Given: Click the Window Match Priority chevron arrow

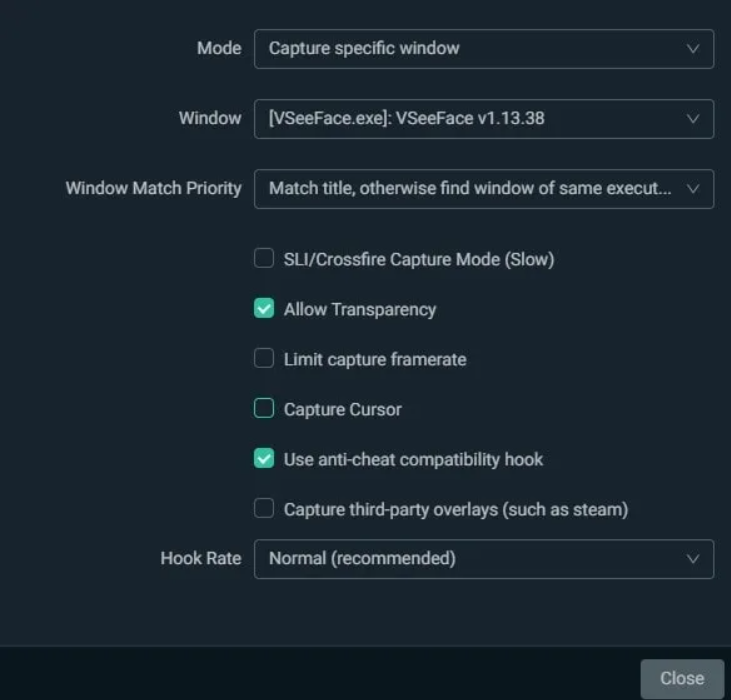Looking at the screenshot, I should point(693,189).
